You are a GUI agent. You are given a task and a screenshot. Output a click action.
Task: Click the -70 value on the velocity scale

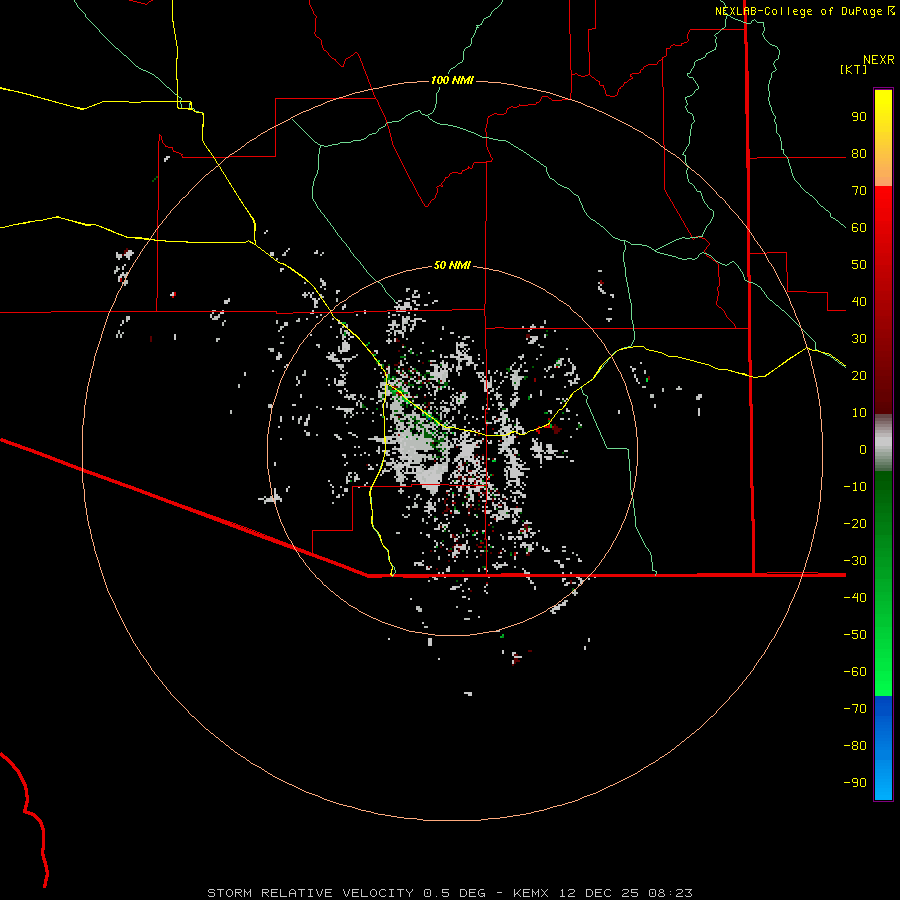point(855,708)
